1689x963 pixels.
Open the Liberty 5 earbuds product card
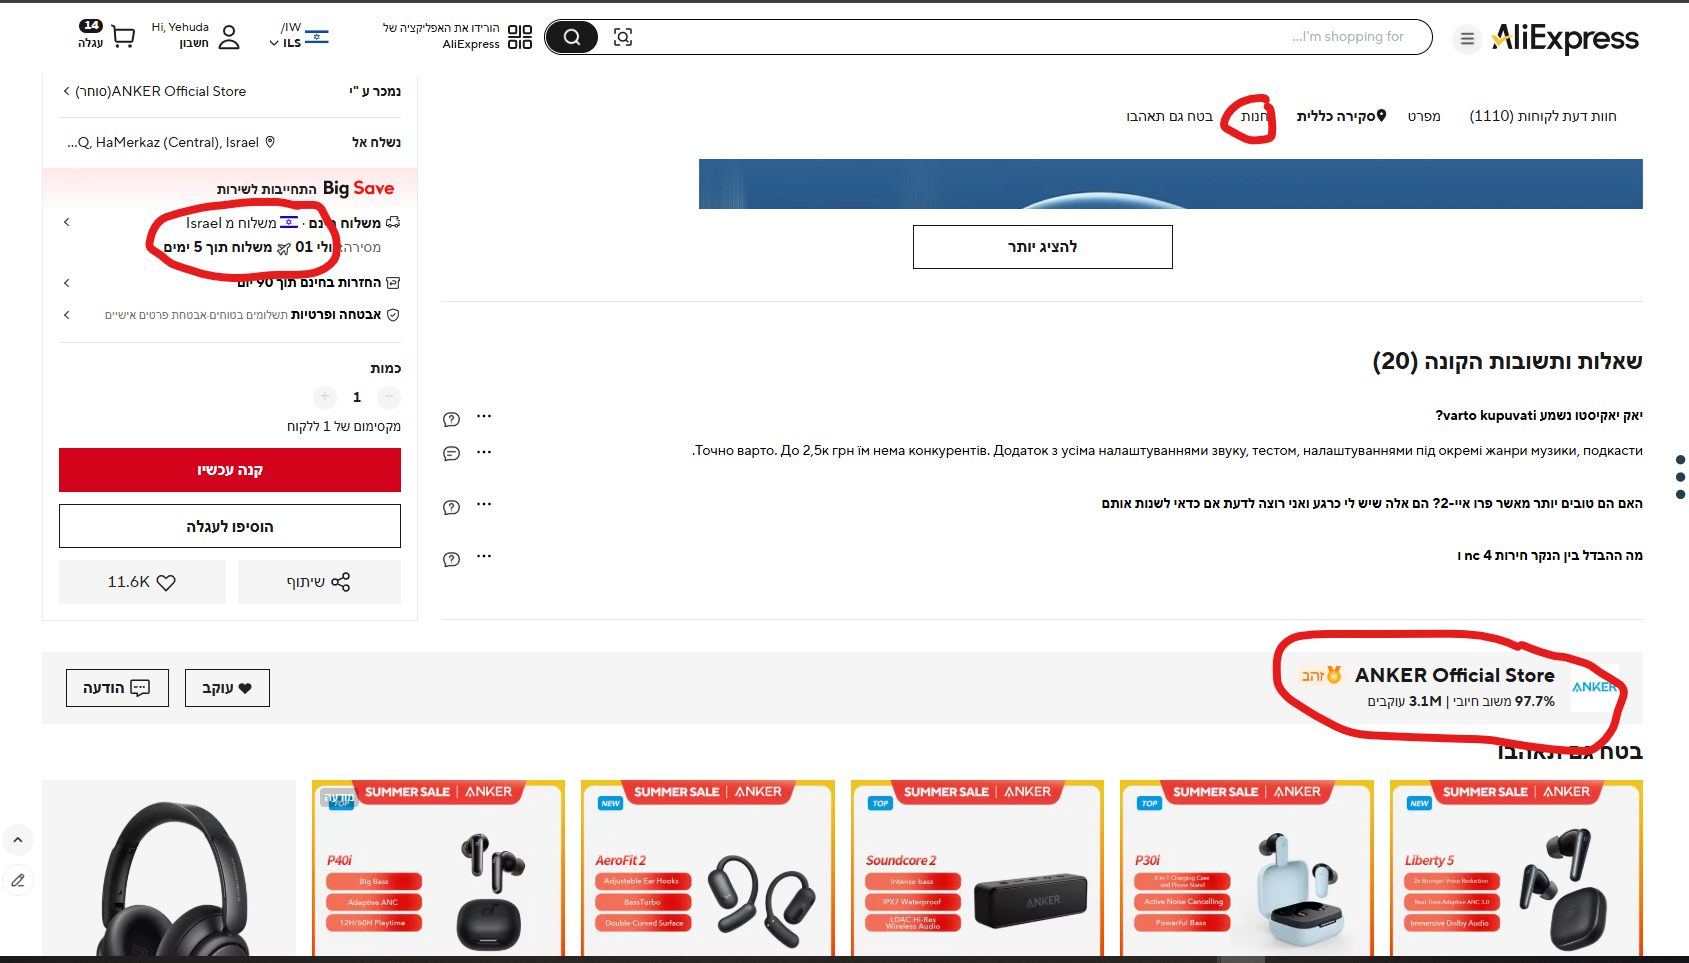click(1516, 868)
